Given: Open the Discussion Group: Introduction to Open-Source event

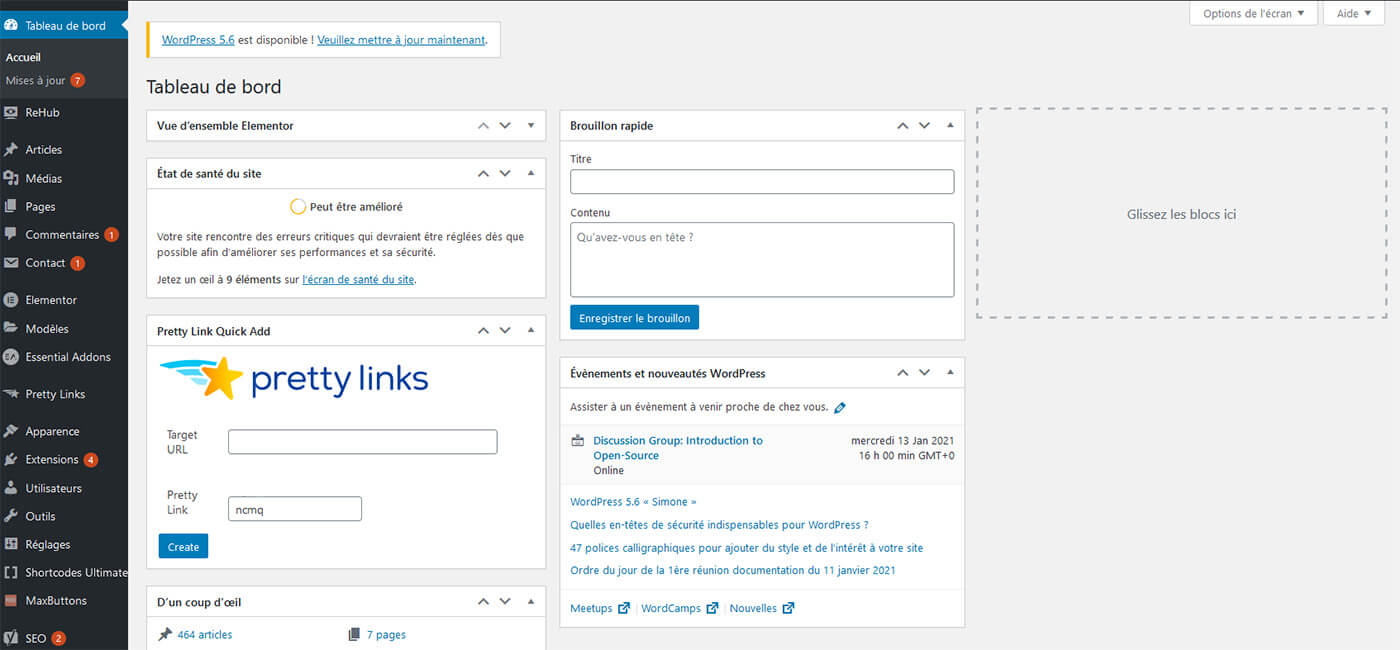Looking at the screenshot, I should [678, 448].
